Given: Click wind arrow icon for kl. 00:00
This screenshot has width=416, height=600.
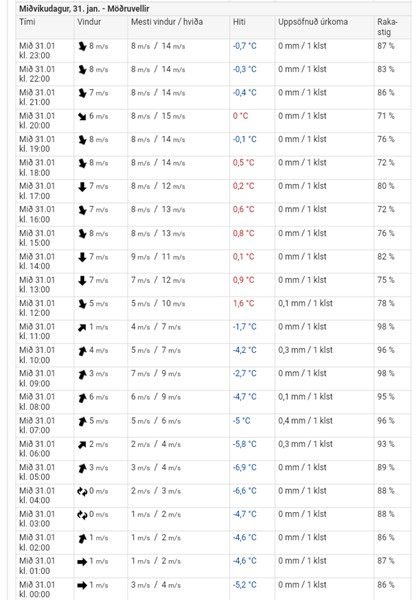Looking at the screenshot, I should coord(82,585).
